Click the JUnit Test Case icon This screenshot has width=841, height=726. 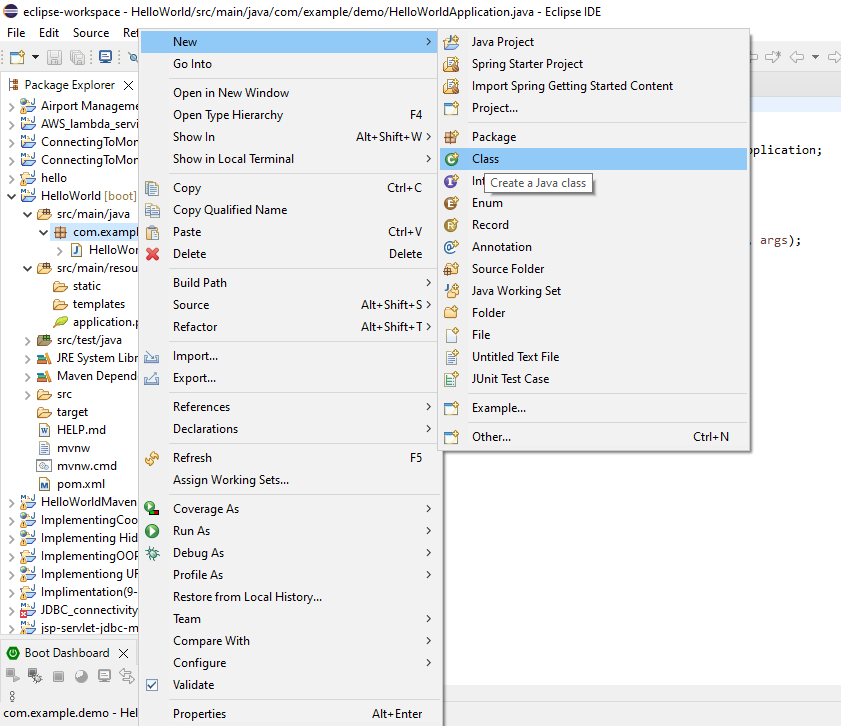pos(452,379)
